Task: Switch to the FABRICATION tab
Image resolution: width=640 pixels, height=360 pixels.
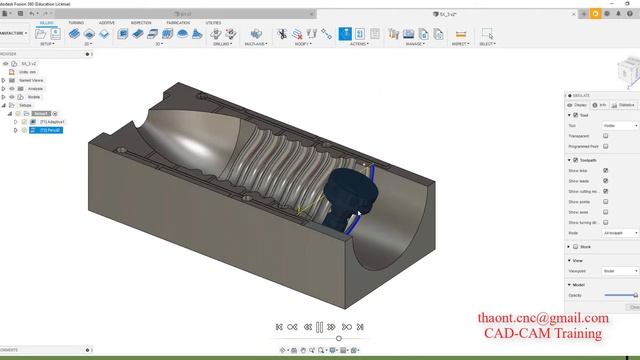Action: pyautogui.click(x=178, y=23)
